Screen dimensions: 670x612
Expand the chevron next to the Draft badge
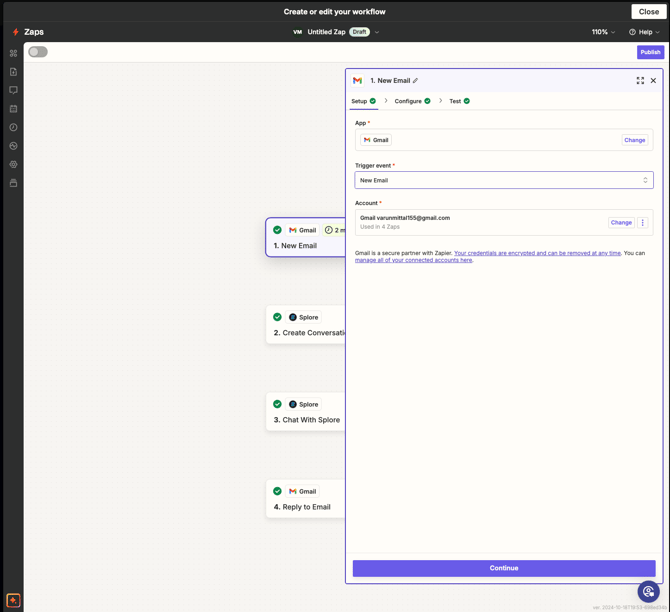[376, 32]
